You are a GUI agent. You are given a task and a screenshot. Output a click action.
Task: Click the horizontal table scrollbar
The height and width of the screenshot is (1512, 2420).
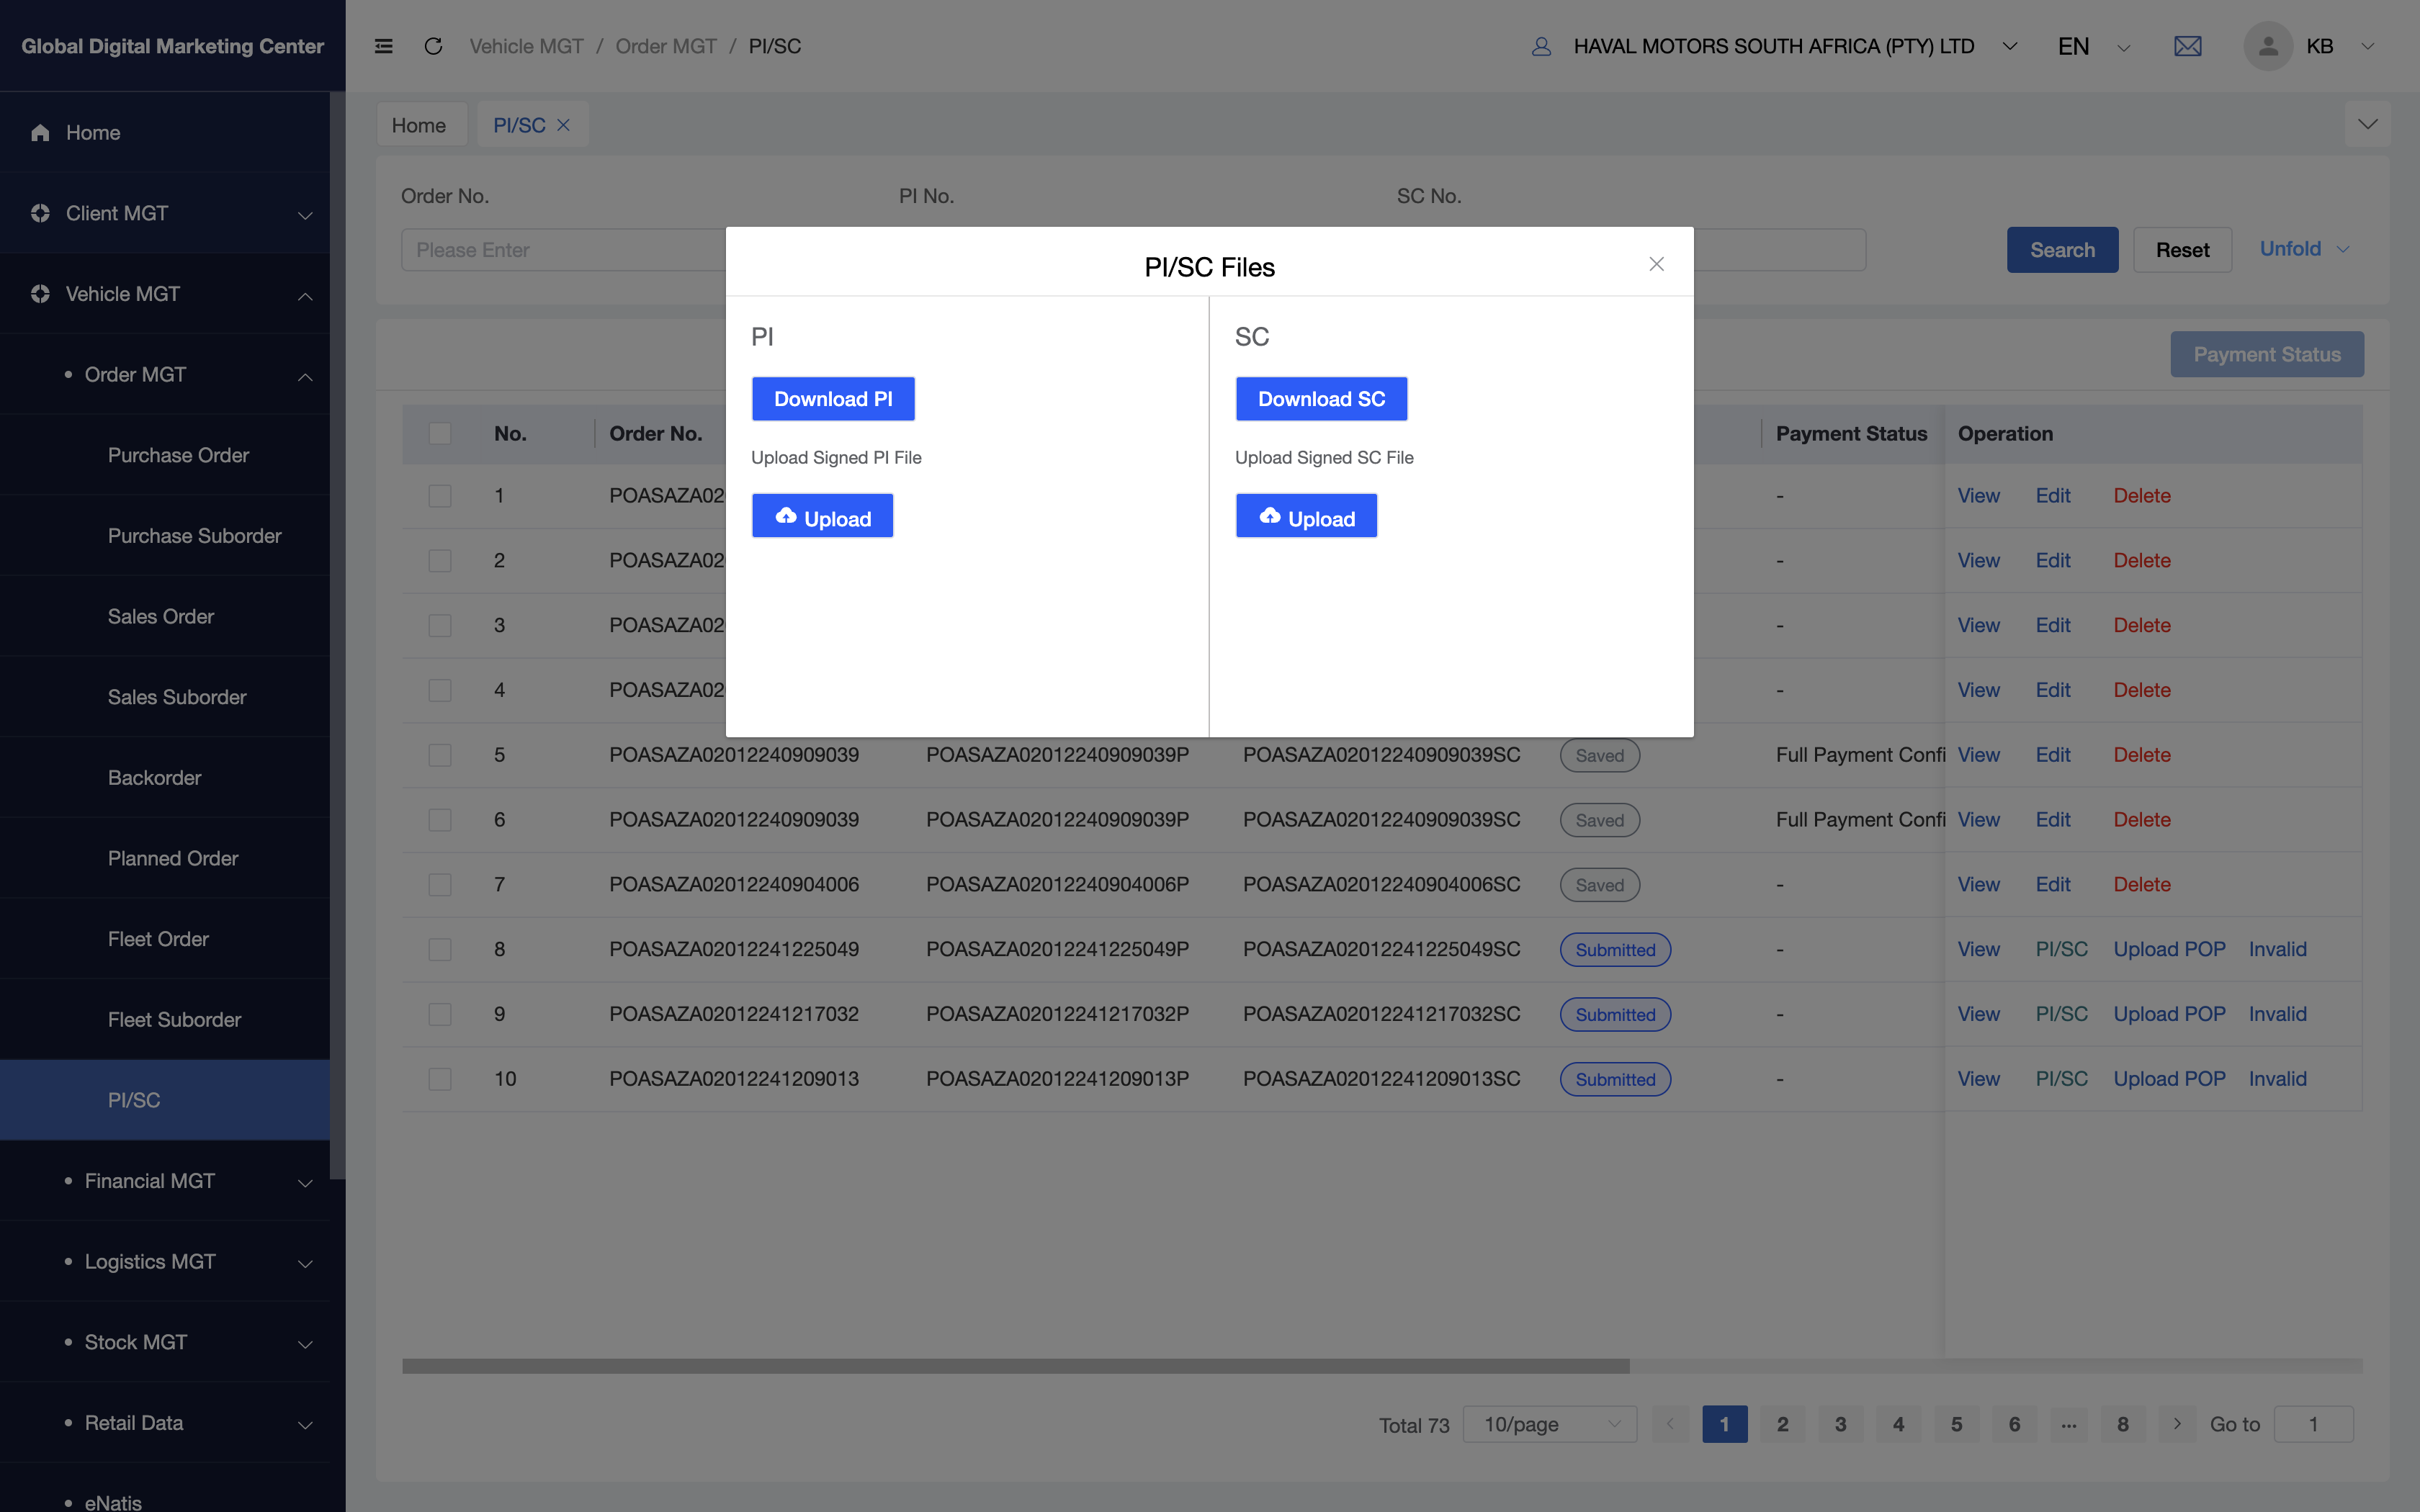click(1015, 1366)
